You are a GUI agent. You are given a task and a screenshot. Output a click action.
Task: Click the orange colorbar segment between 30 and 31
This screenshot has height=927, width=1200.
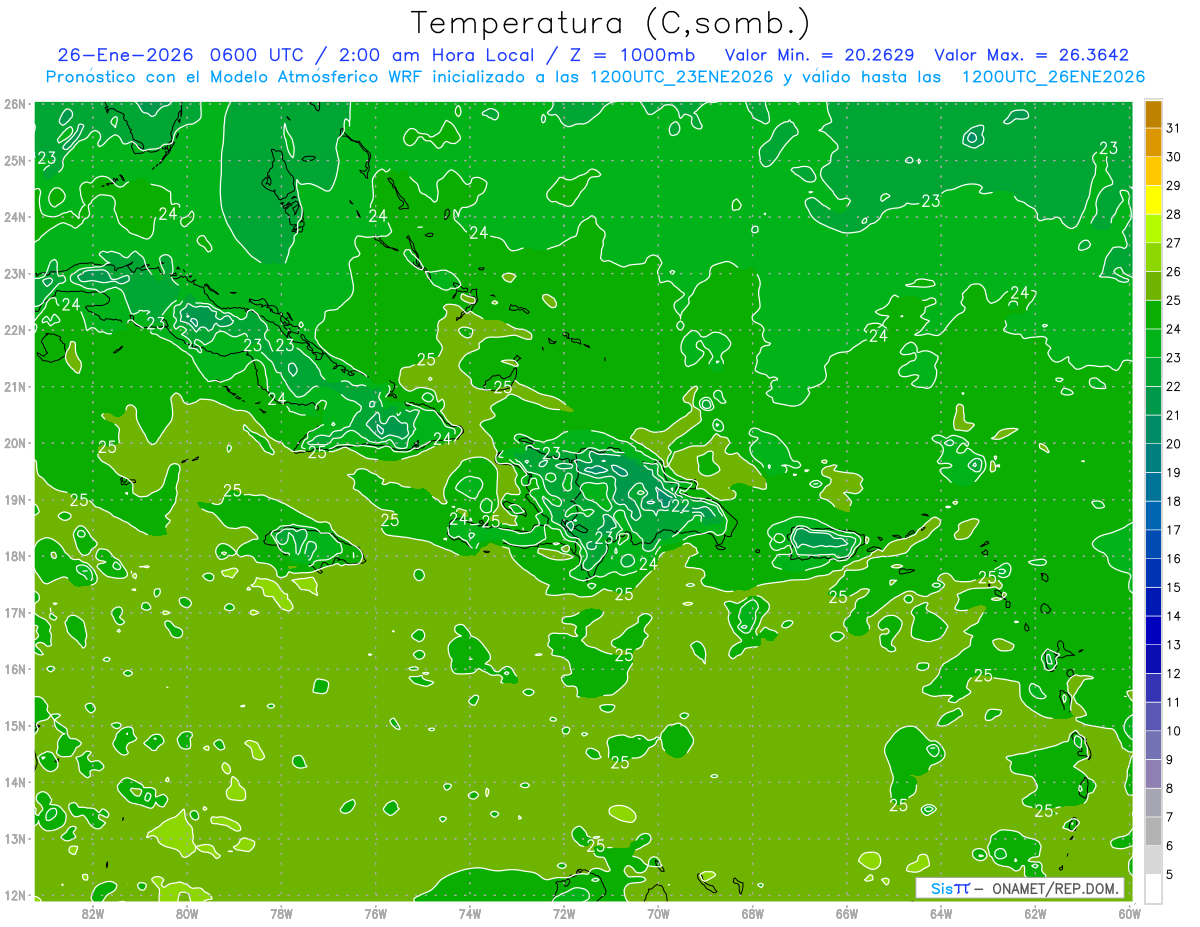coord(1153,143)
